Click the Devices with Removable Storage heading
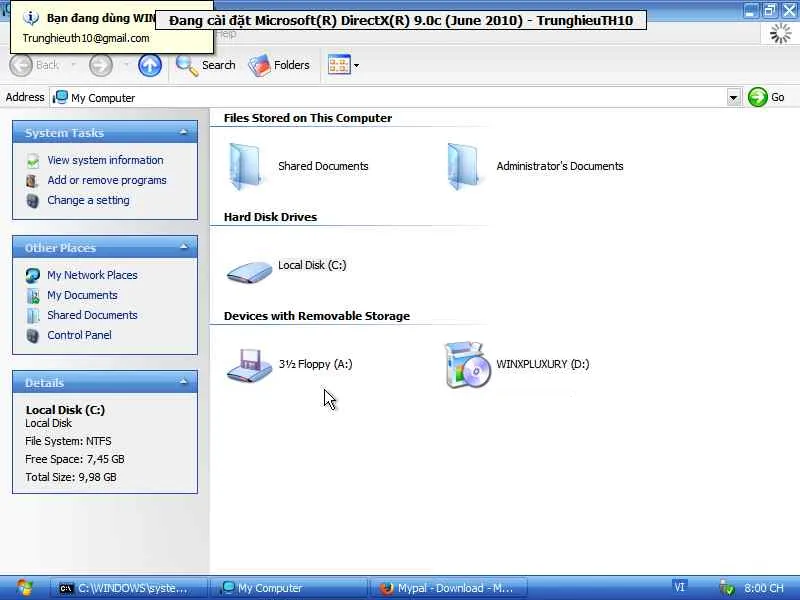The width and height of the screenshot is (800, 600). [x=316, y=316]
